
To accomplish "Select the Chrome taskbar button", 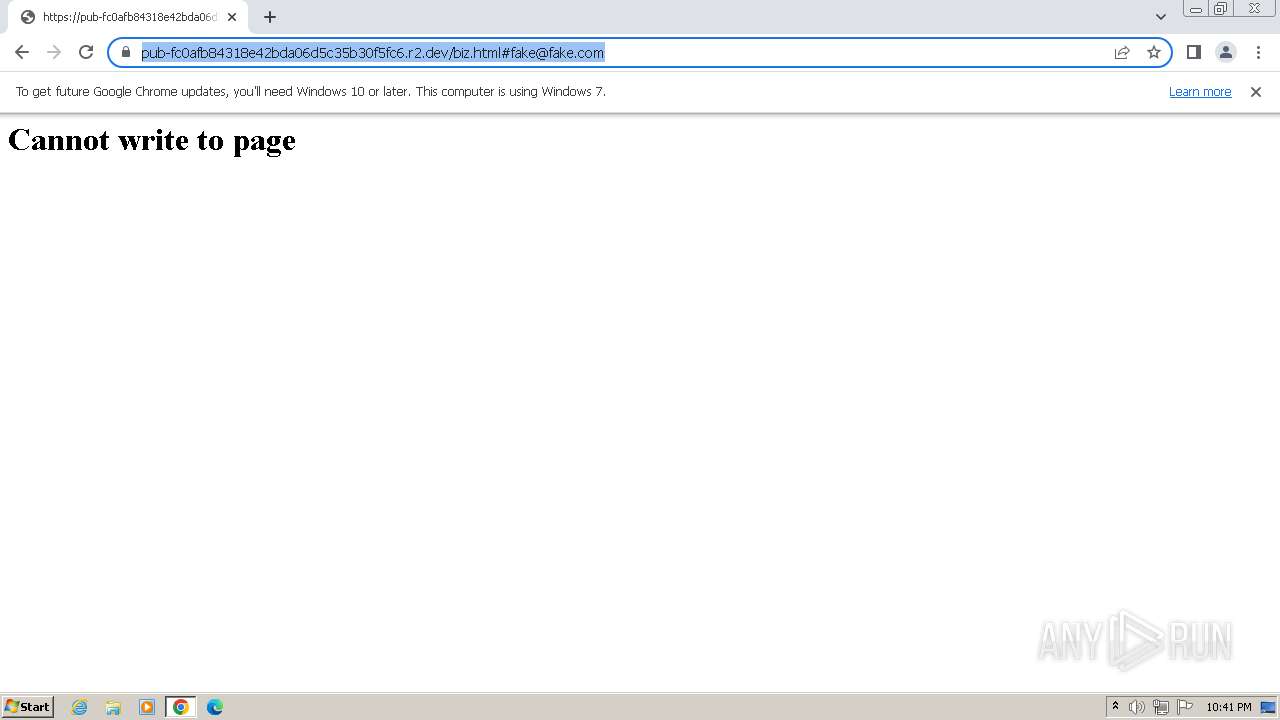I will click(x=181, y=707).
